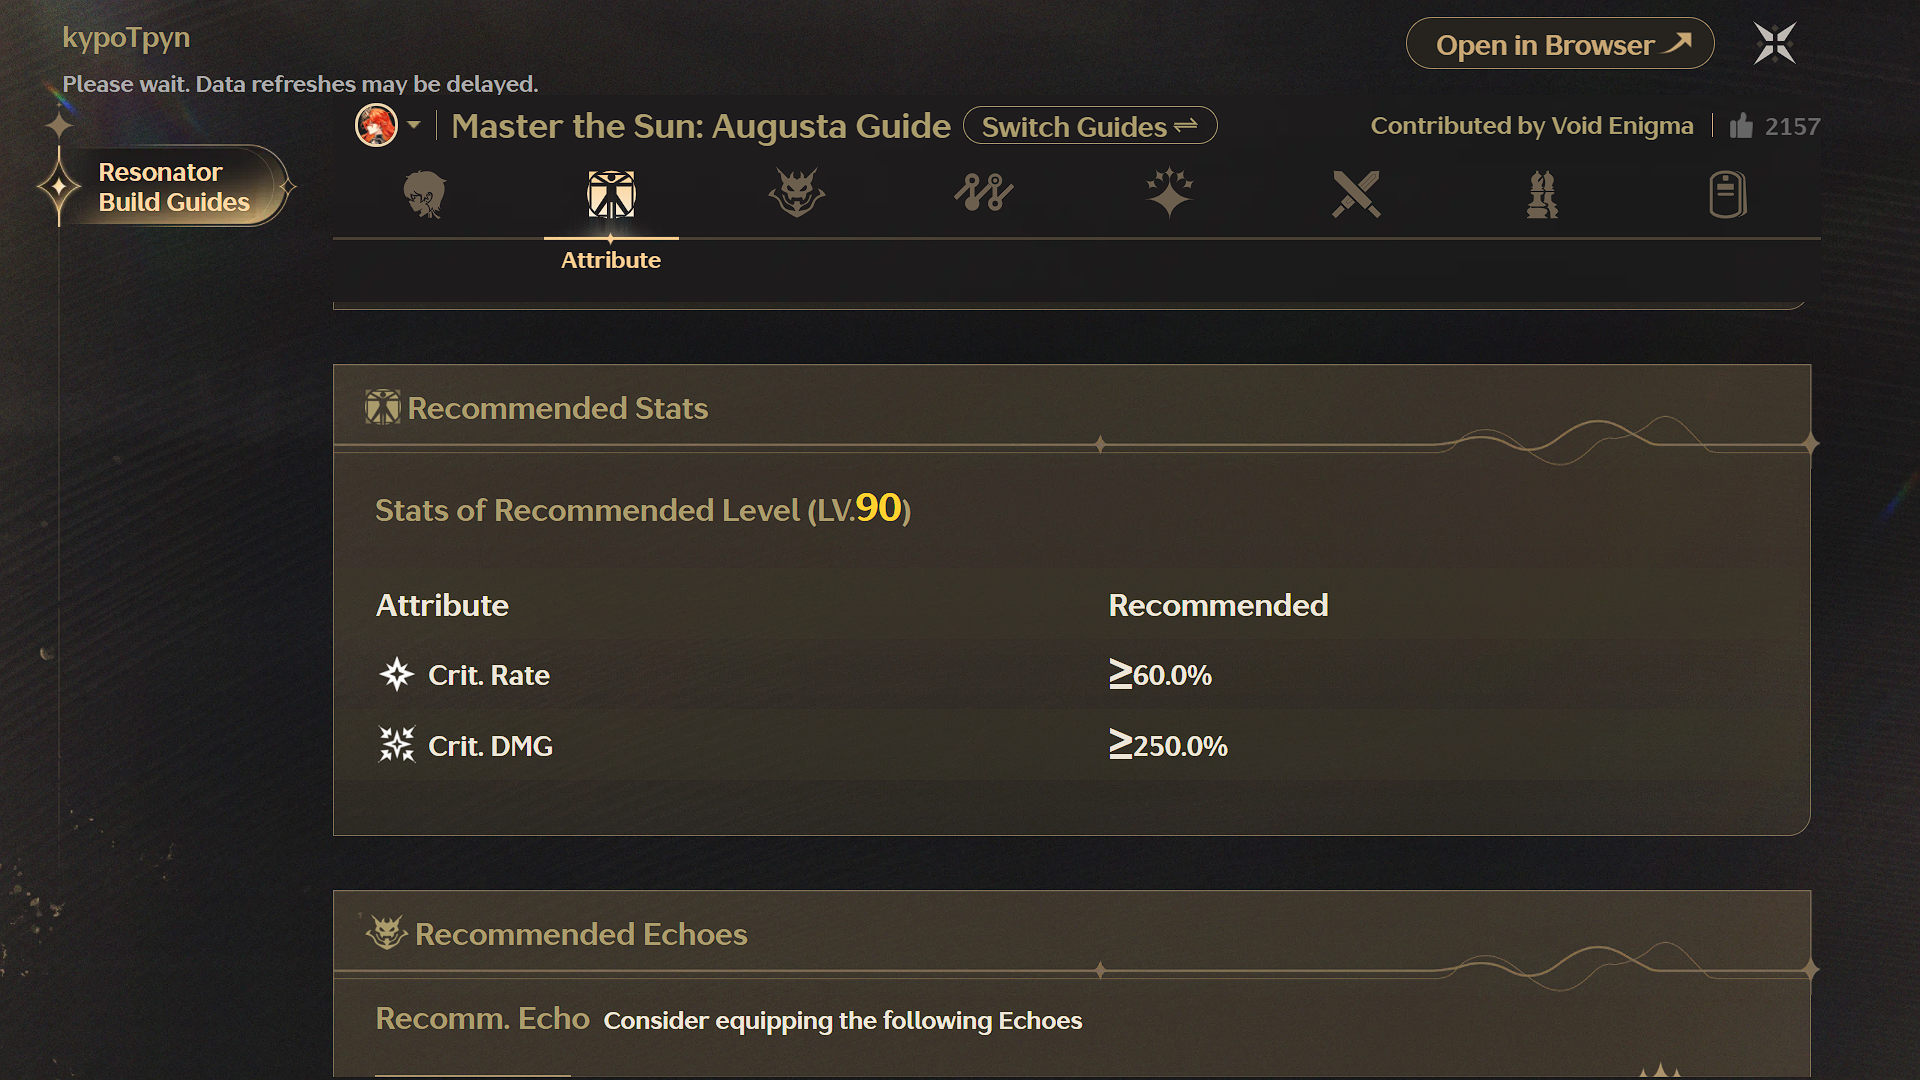Open the chess pieces team icon tab
The image size is (1920, 1080).
(x=1542, y=194)
